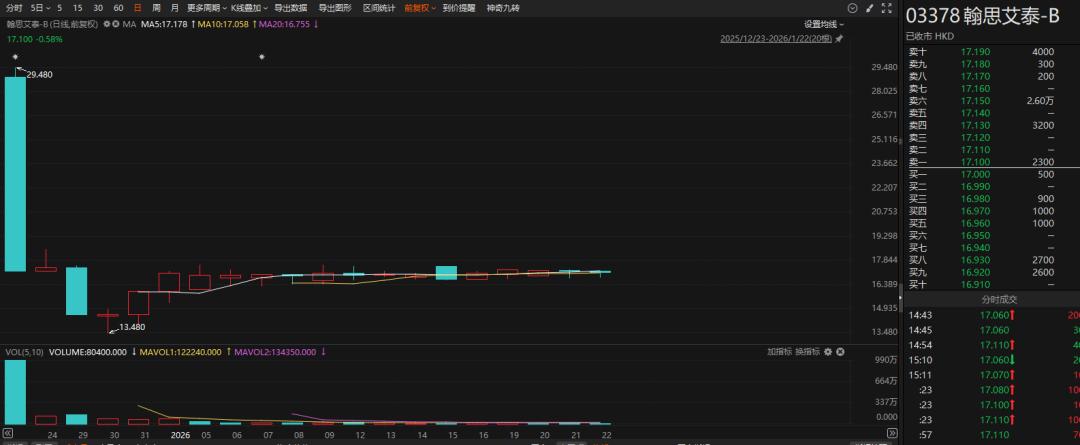
Task: Click VOLUME:80400.000 legend text
Action: coord(87,351)
